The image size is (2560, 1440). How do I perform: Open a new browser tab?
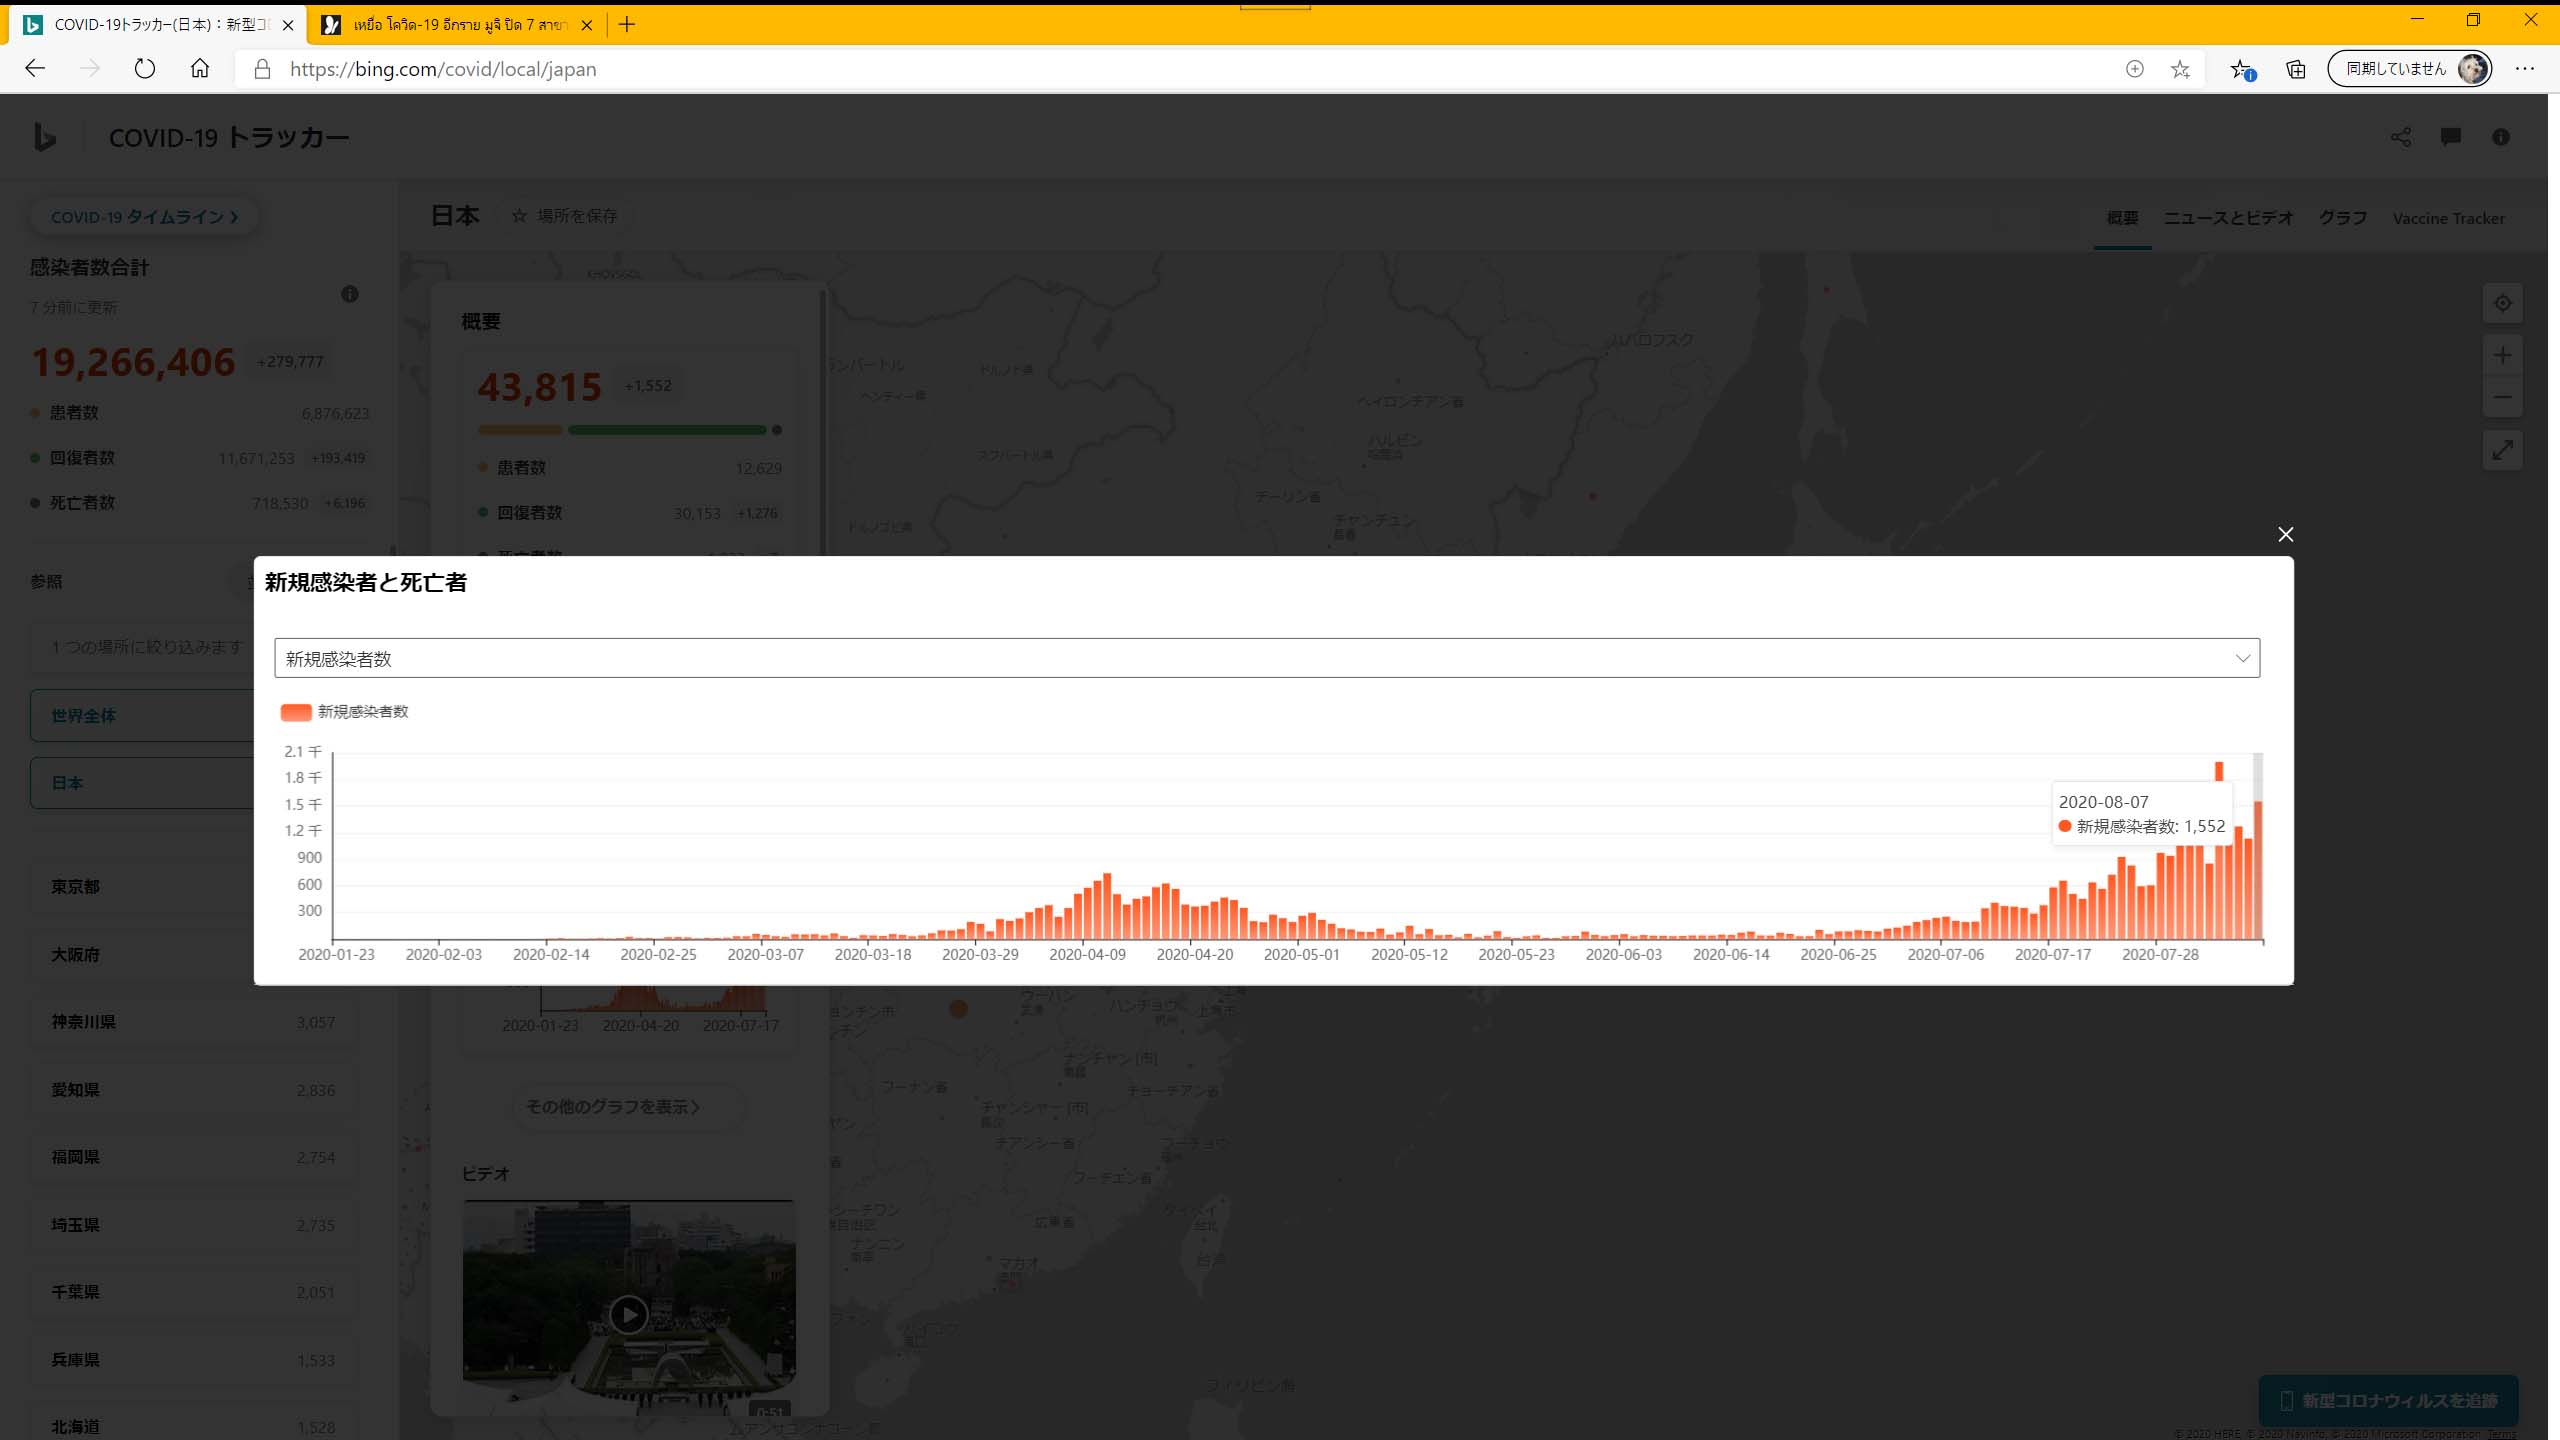(627, 25)
